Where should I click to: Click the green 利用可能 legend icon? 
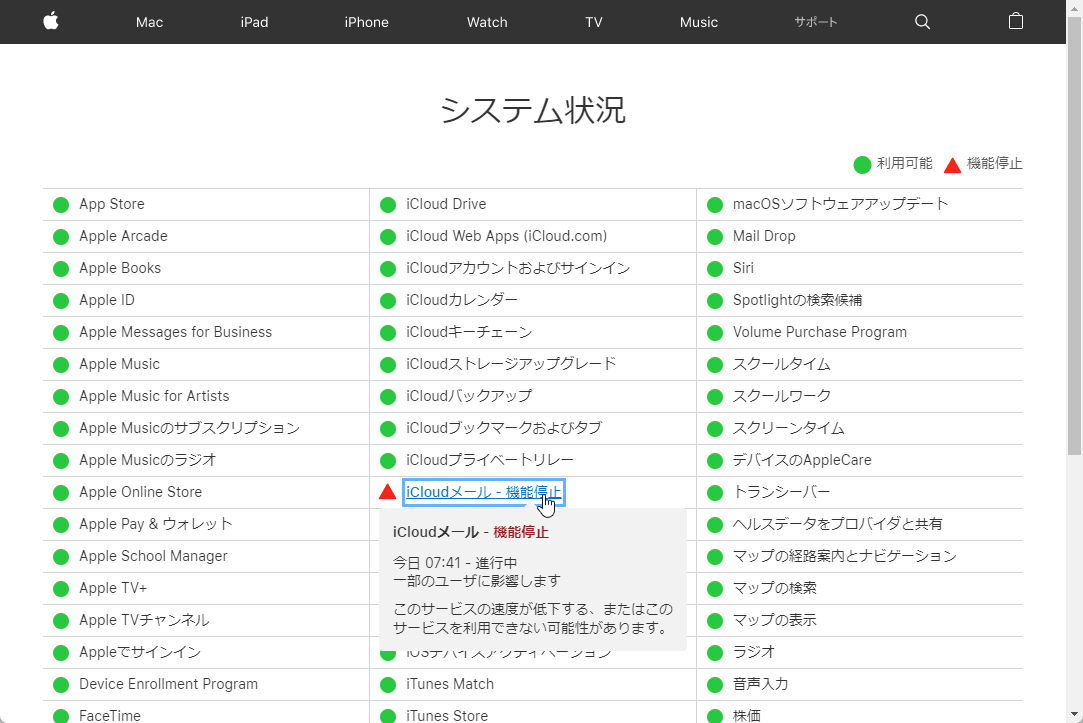tap(861, 164)
